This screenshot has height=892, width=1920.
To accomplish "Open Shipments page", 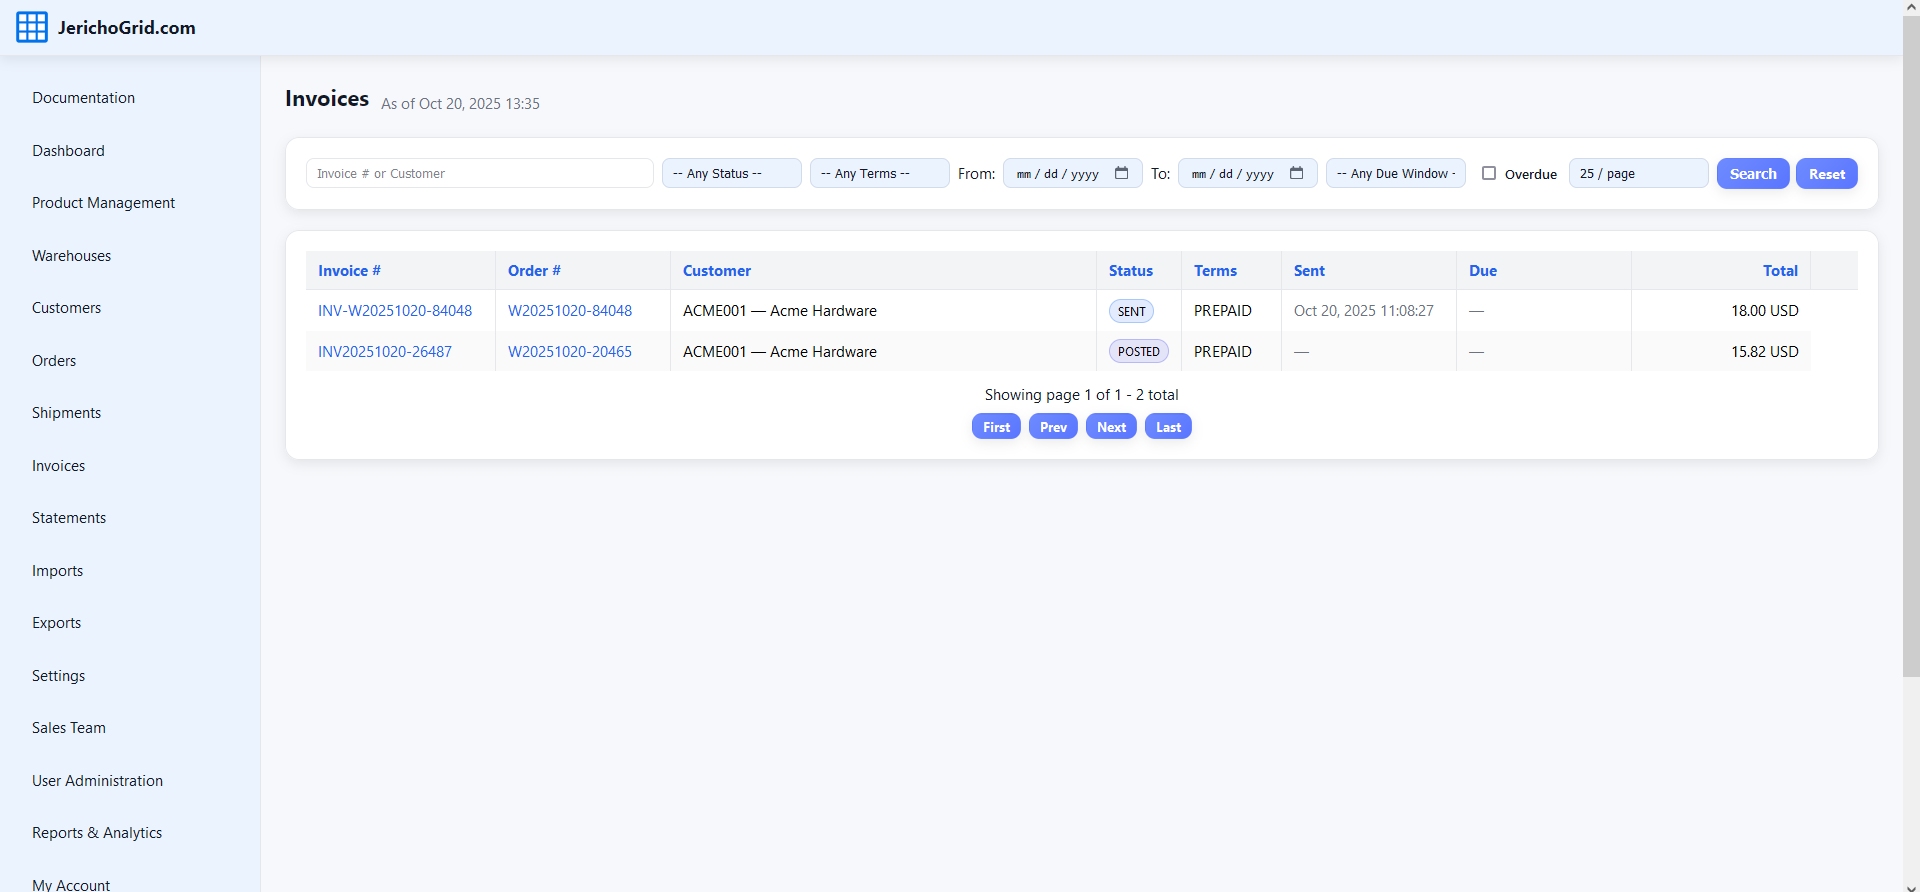I will click(x=66, y=413).
